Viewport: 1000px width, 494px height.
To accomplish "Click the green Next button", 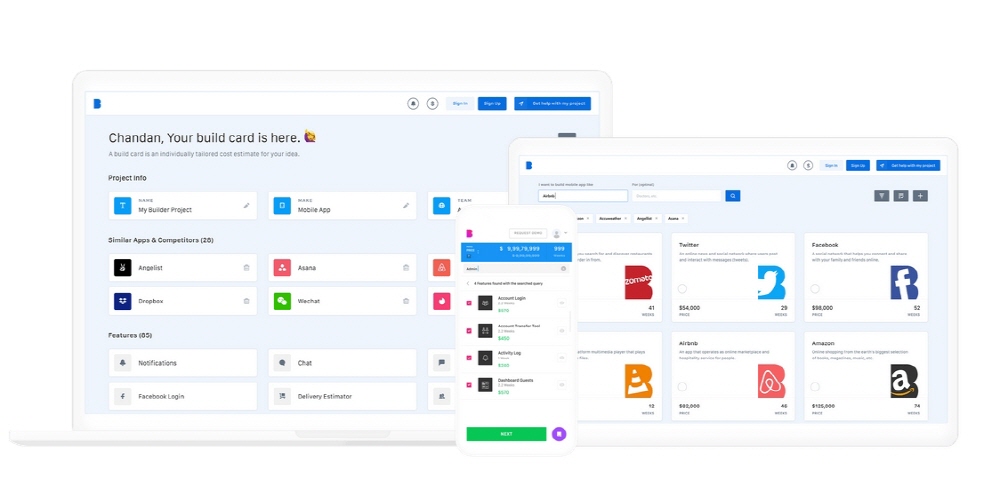I will (506, 434).
